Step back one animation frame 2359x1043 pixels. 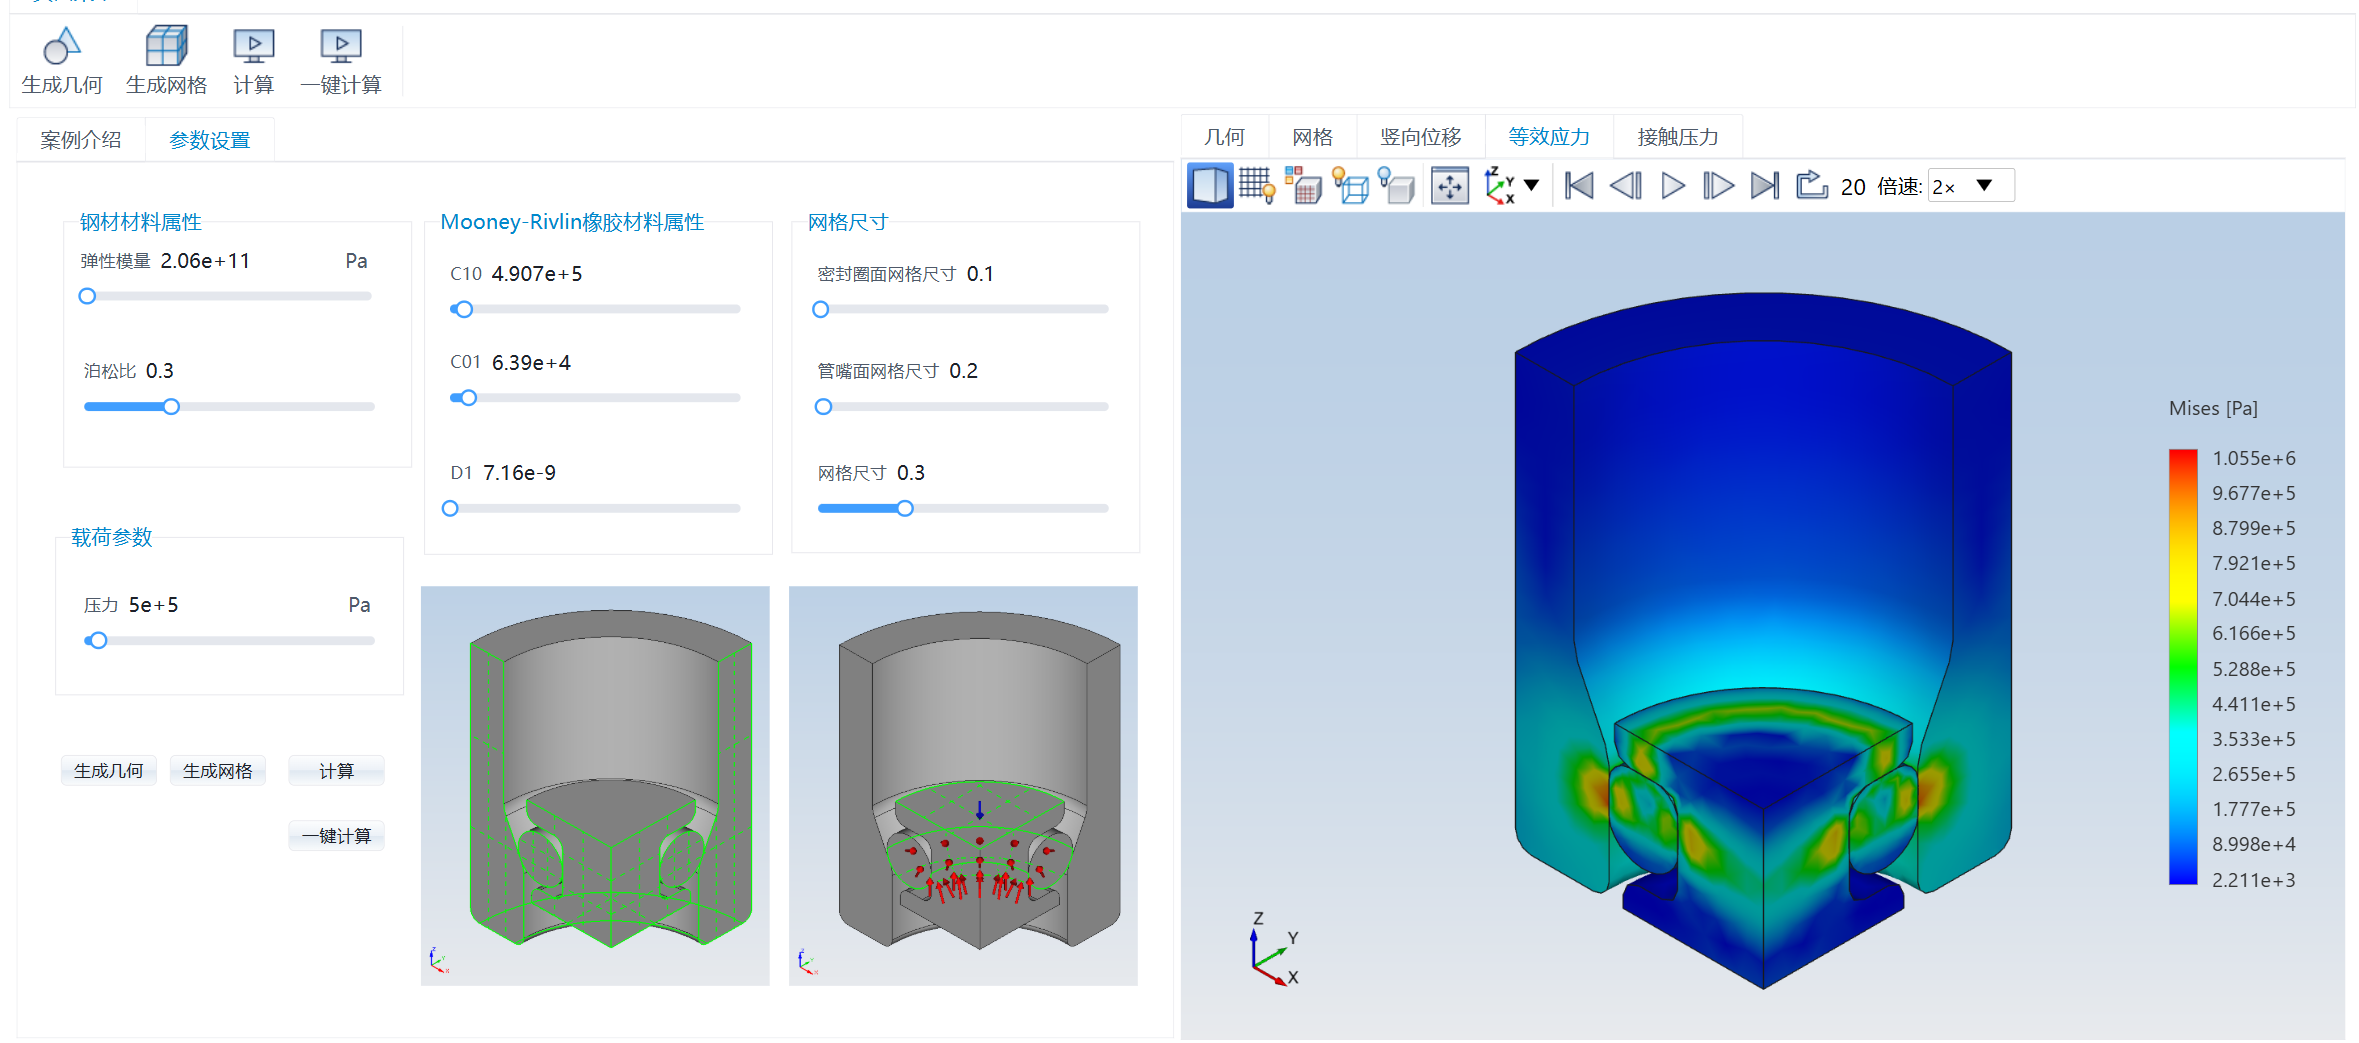click(1626, 186)
